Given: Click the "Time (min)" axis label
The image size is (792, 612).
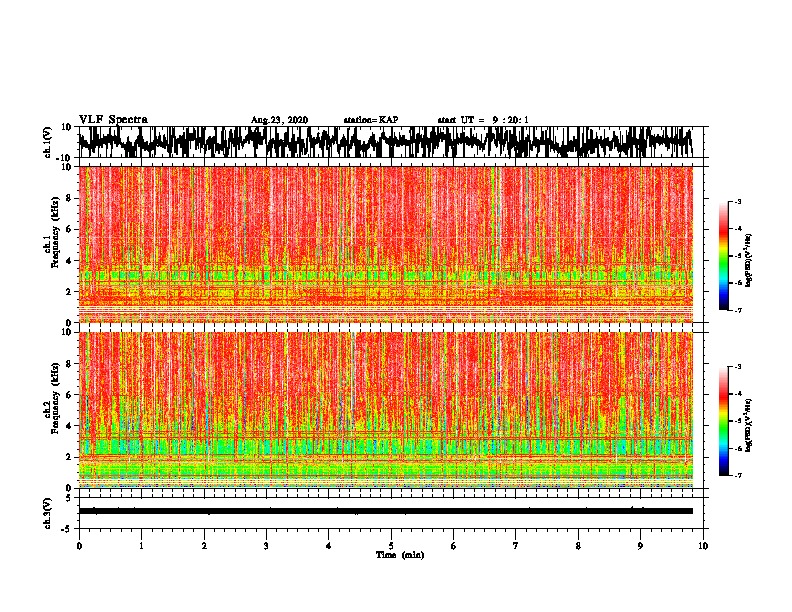Looking at the screenshot, I should [x=400, y=555].
